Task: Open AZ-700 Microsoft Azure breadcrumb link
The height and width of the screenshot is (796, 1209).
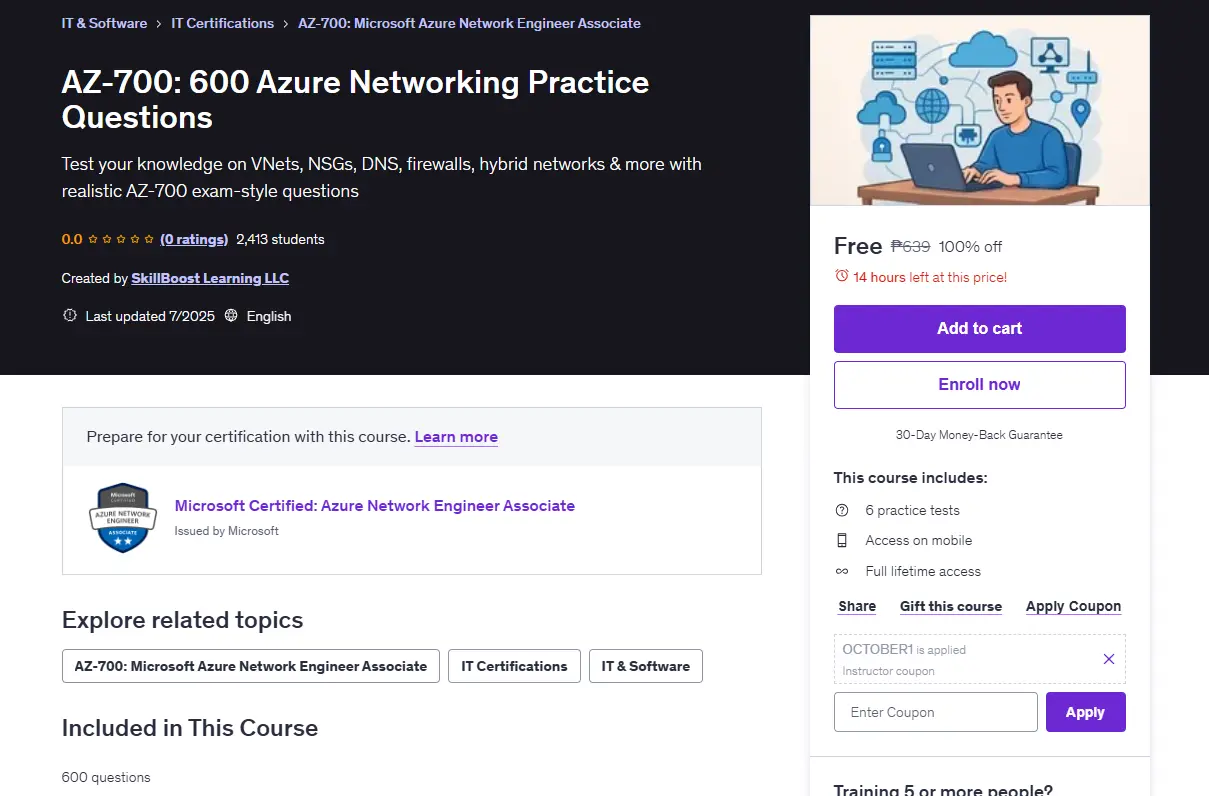Action: (x=469, y=23)
